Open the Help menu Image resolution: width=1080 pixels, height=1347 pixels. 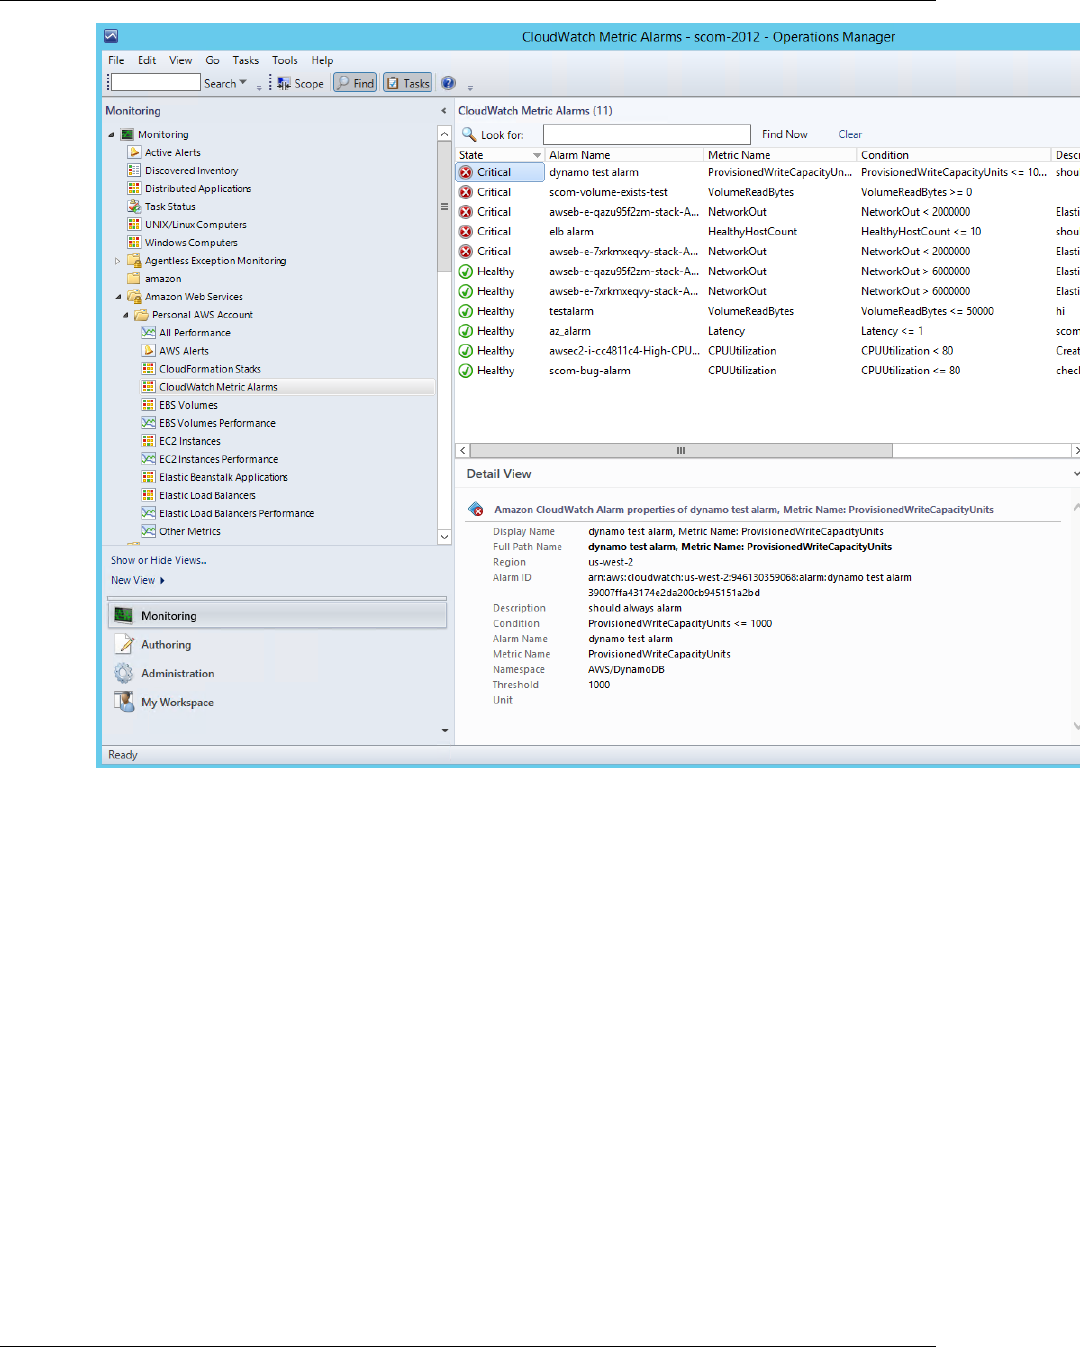point(322,60)
